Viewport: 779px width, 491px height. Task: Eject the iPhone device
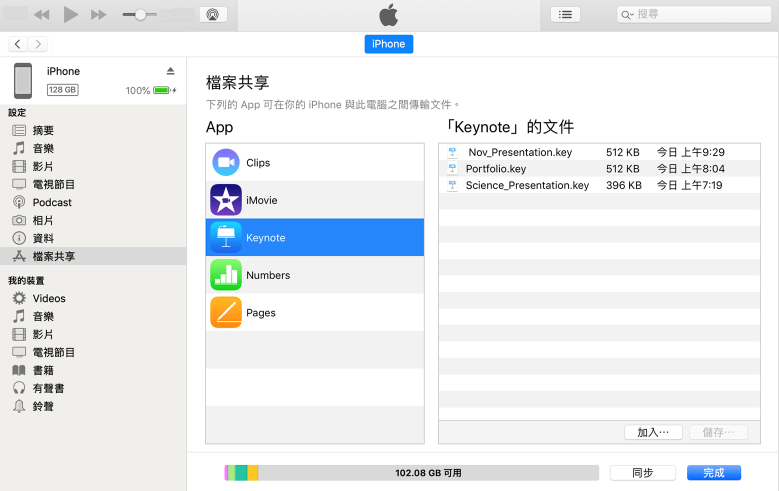170,71
